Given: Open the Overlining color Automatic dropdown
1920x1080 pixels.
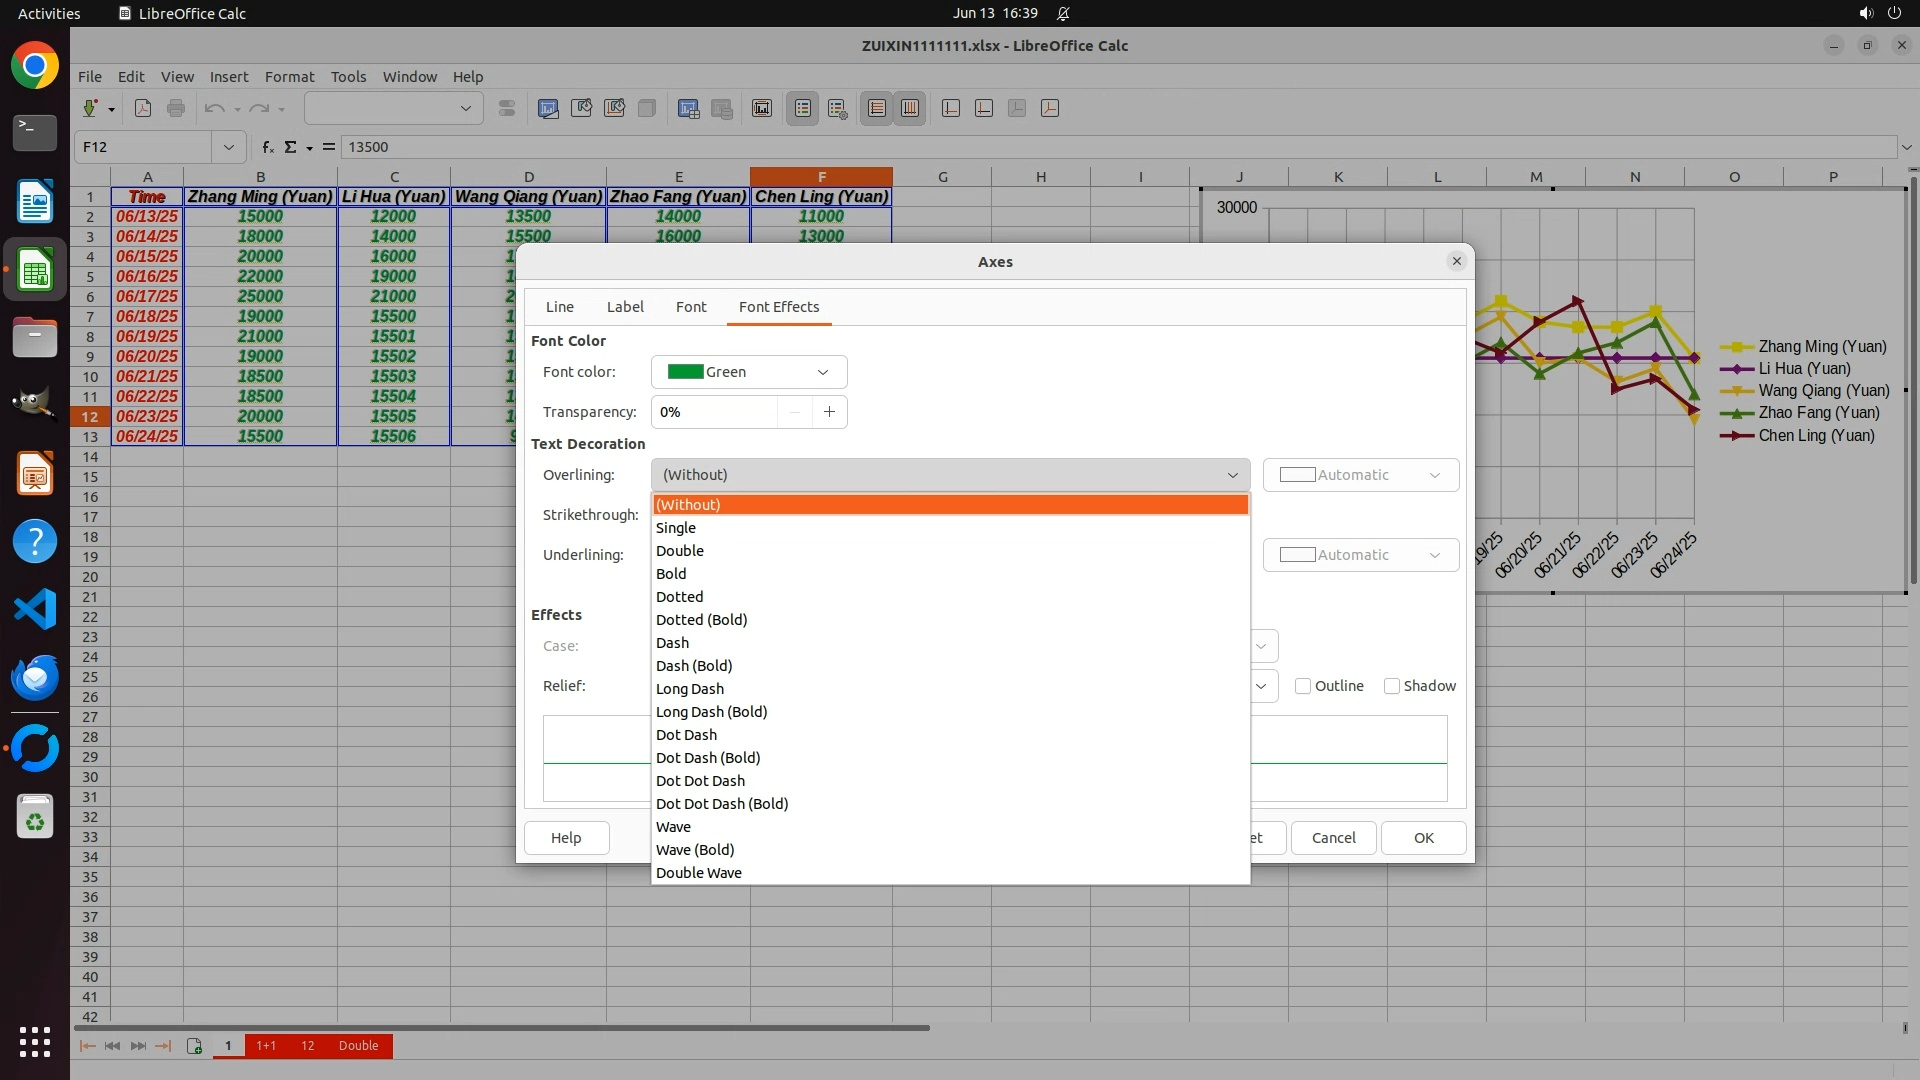Looking at the screenshot, I should pyautogui.click(x=1360, y=475).
